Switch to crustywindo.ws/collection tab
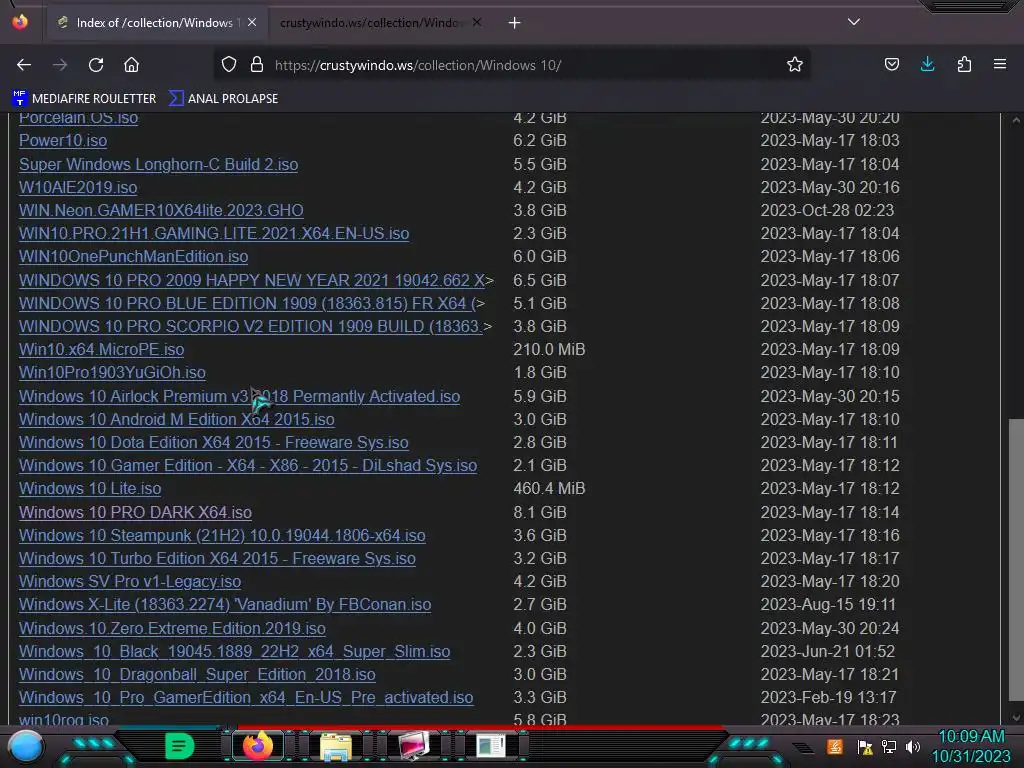 tap(379, 23)
